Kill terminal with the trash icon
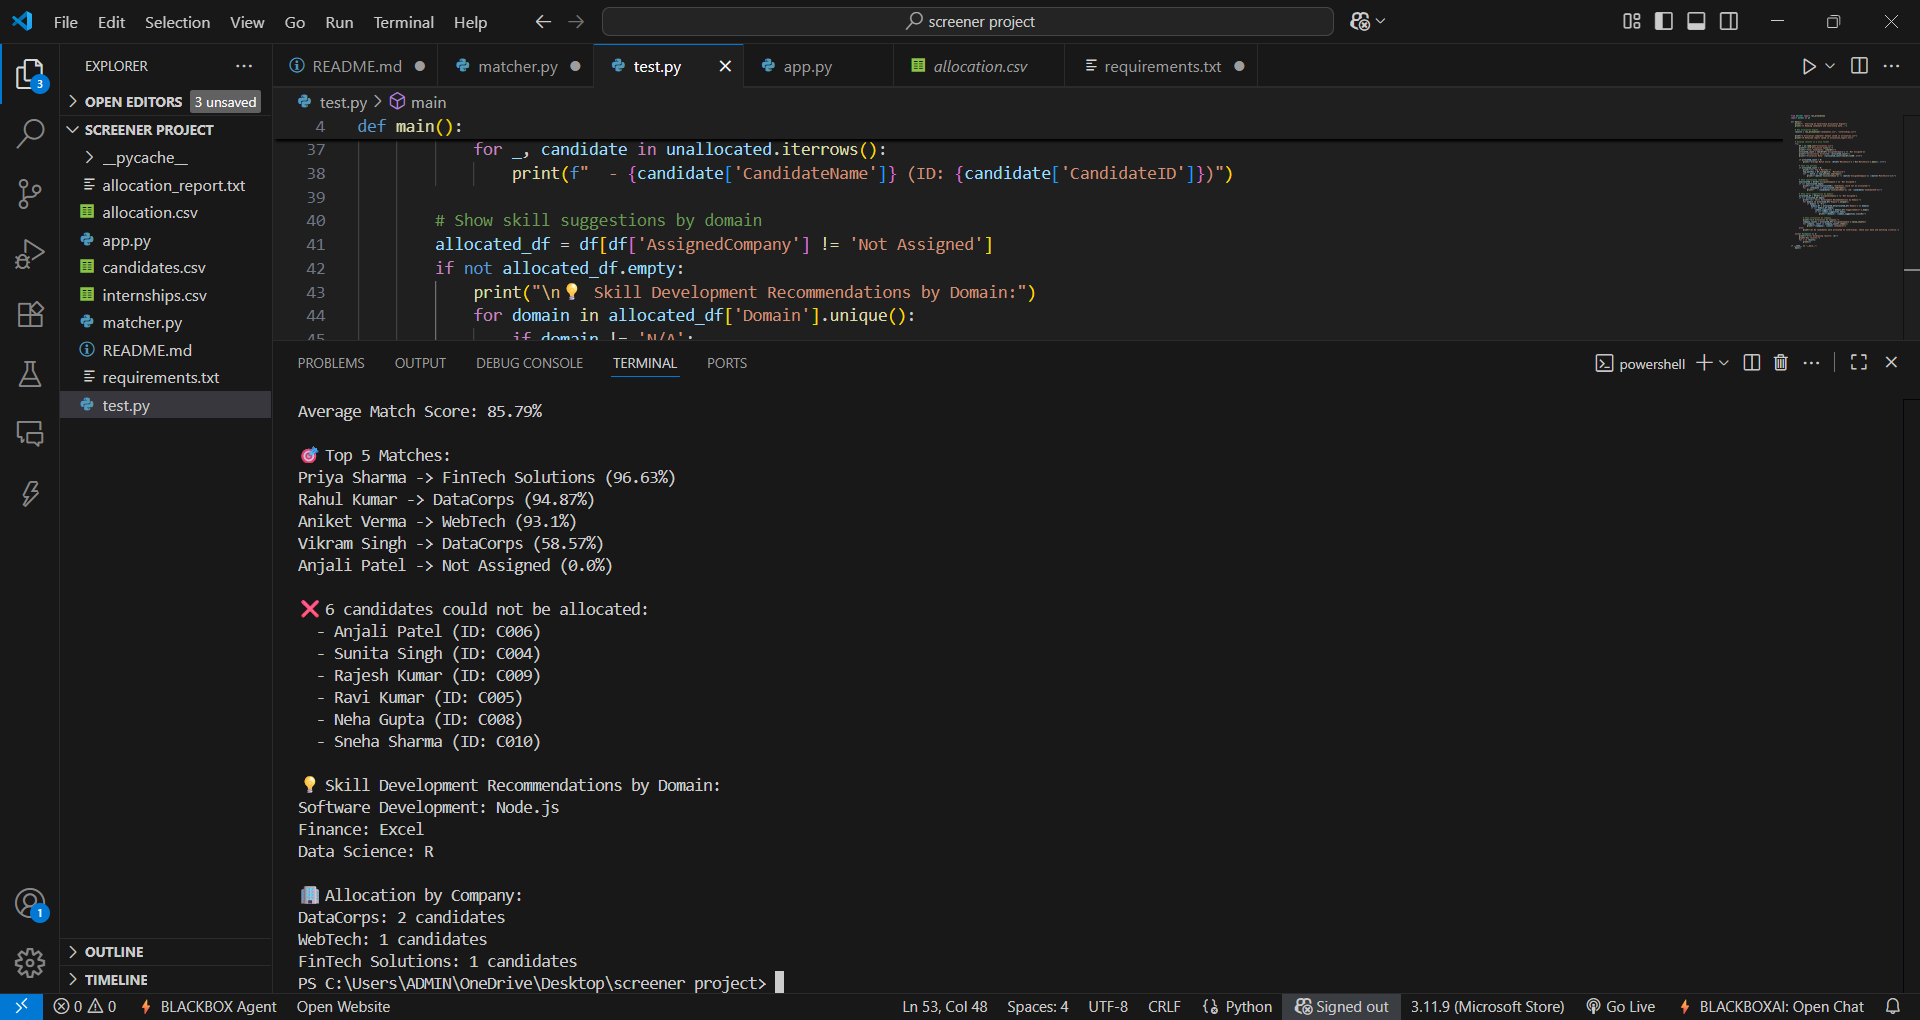The height and width of the screenshot is (1020, 1920). [x=1781, y=363]
